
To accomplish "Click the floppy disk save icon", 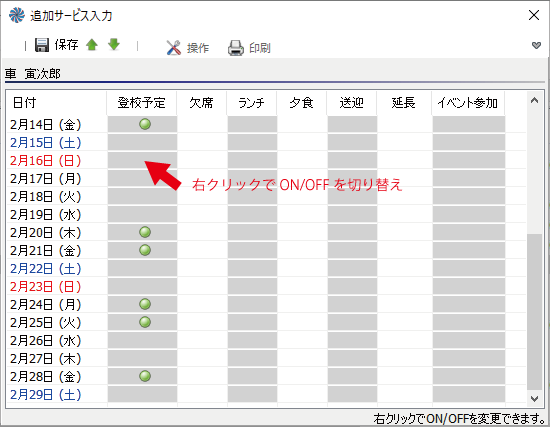I will click(x=42, y=45).
